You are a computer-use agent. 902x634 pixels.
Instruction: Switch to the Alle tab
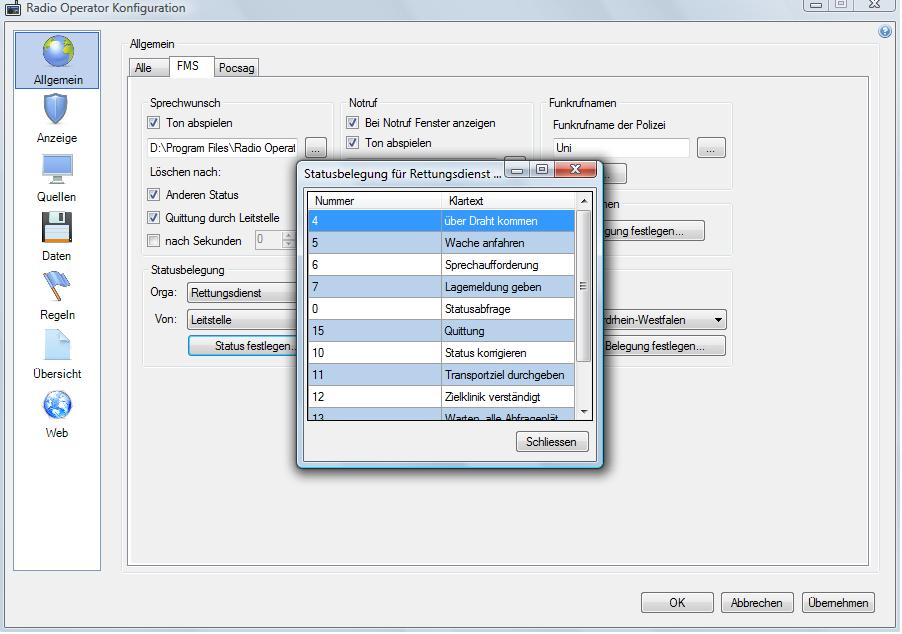pyautogui.click(x=144, y=68)
